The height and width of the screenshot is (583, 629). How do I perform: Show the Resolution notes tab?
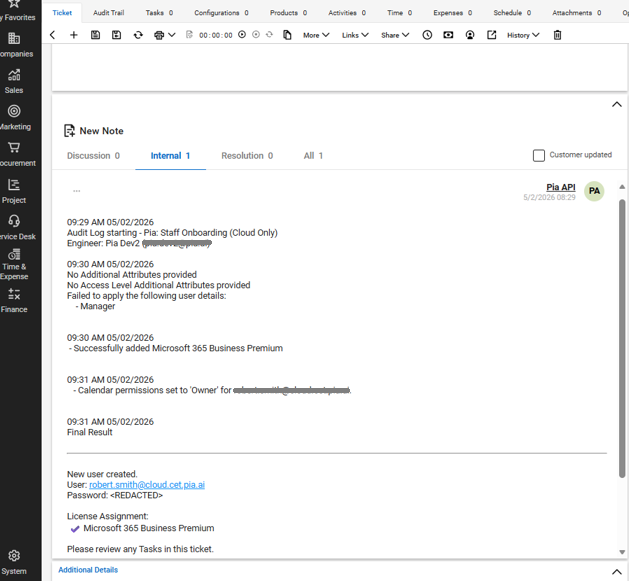point(247,156)
